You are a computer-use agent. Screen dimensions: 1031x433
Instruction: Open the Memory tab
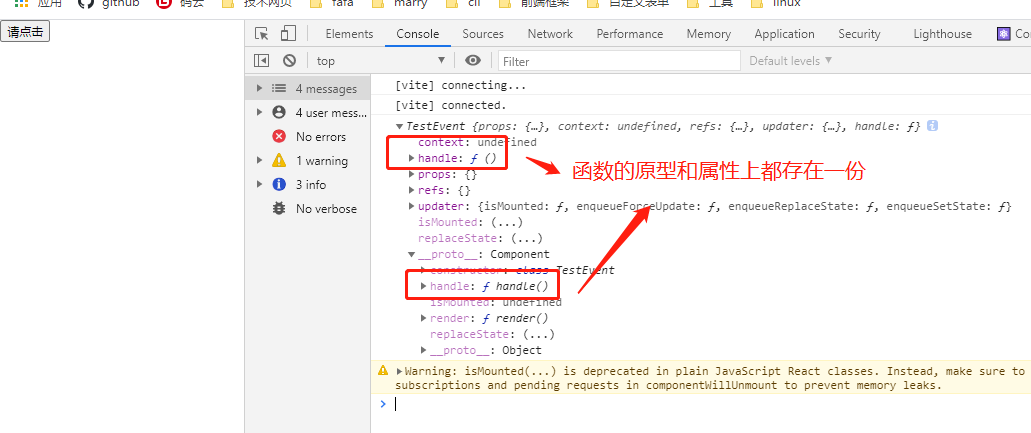708,34
